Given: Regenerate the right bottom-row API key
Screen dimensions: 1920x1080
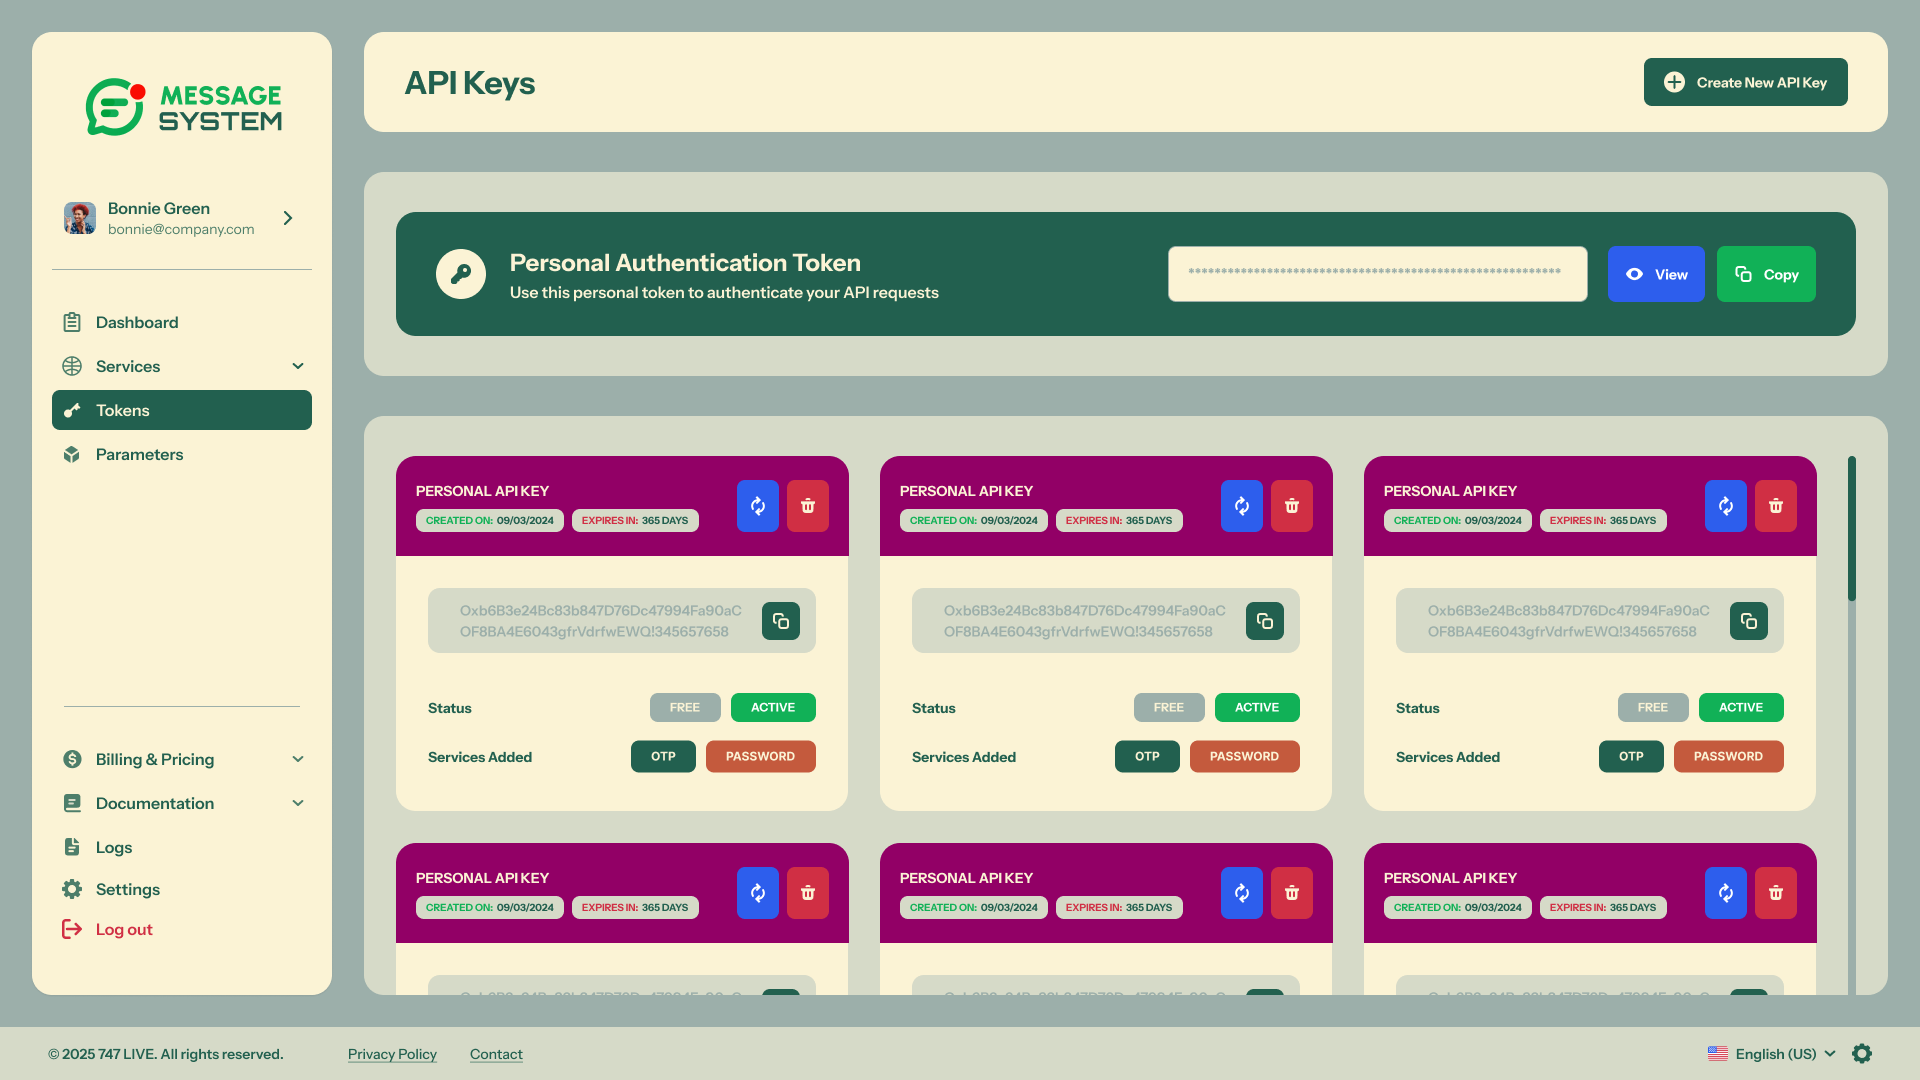Looking at the screenshot, I should (x=1726, y=893).
